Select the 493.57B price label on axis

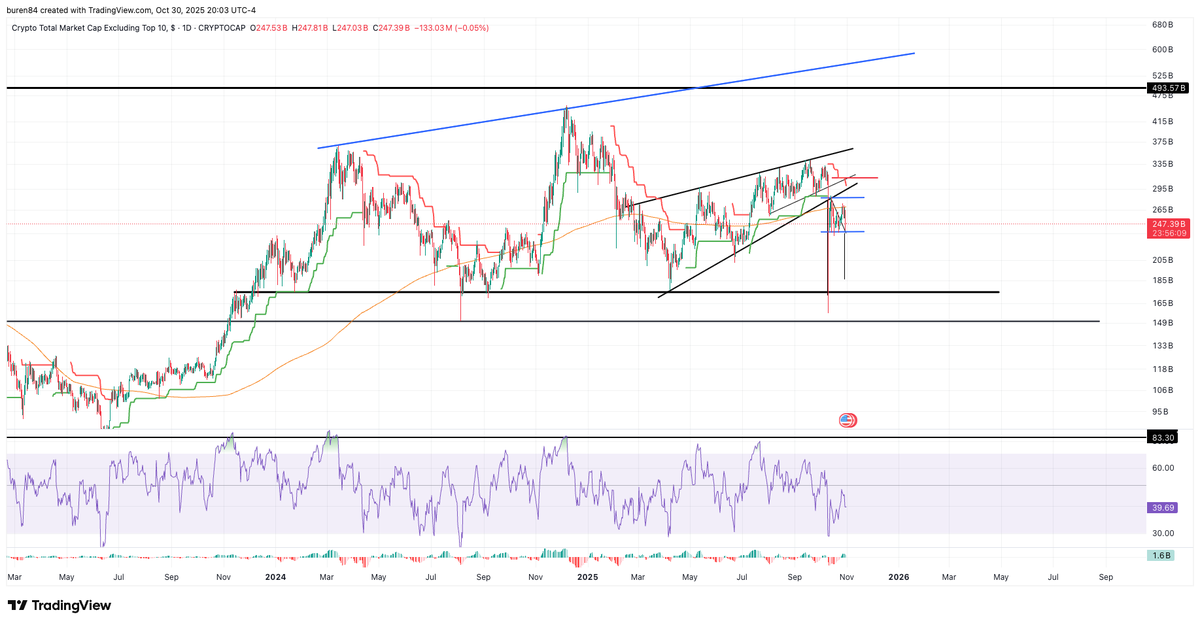pyautogui.click(x=1168, y=88)
